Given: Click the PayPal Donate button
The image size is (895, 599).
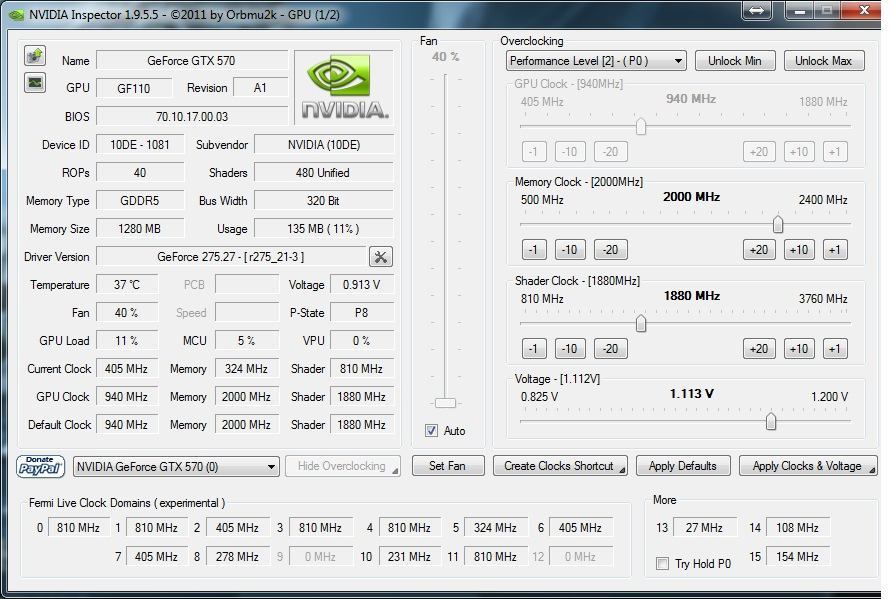Looking at the screenshot, I should (40, 467).
